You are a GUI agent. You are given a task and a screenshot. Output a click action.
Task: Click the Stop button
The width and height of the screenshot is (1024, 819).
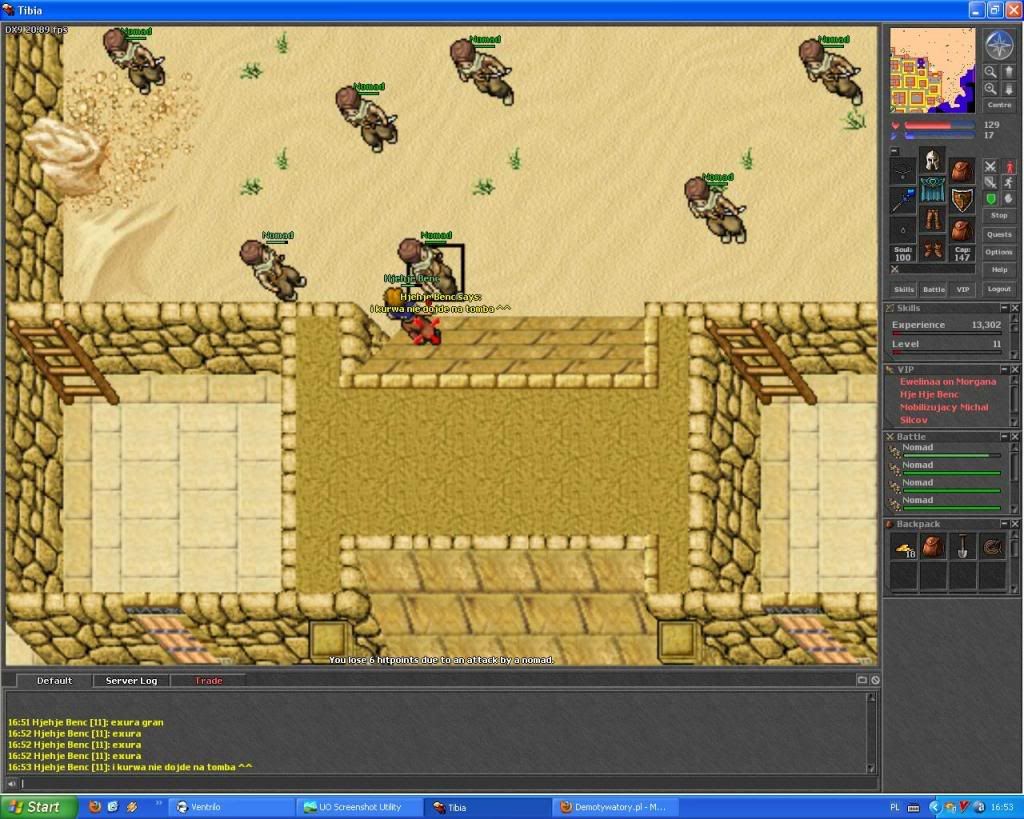tap(999, 216)
